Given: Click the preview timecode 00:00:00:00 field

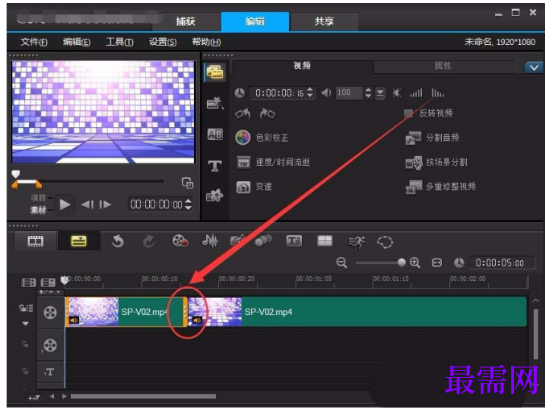Looking at the screenshot, I should click(x=156, y=205).
